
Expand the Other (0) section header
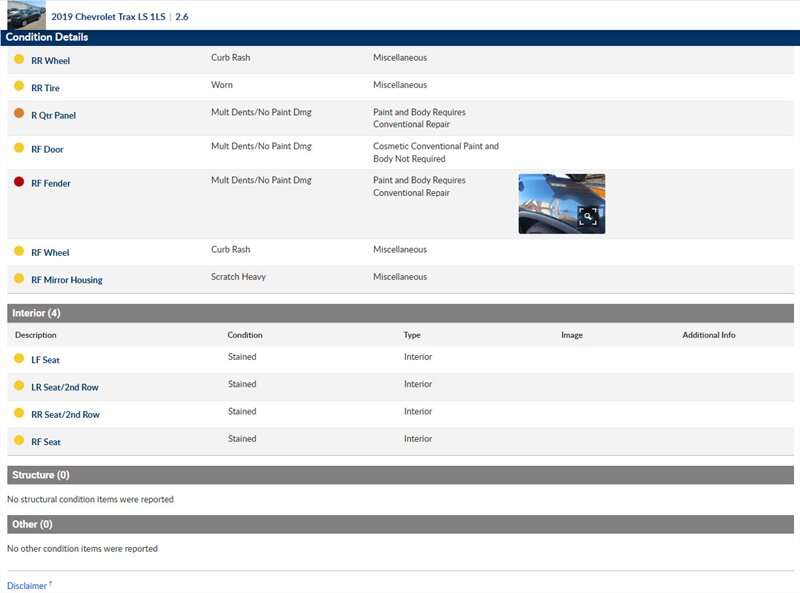[400, 524]
